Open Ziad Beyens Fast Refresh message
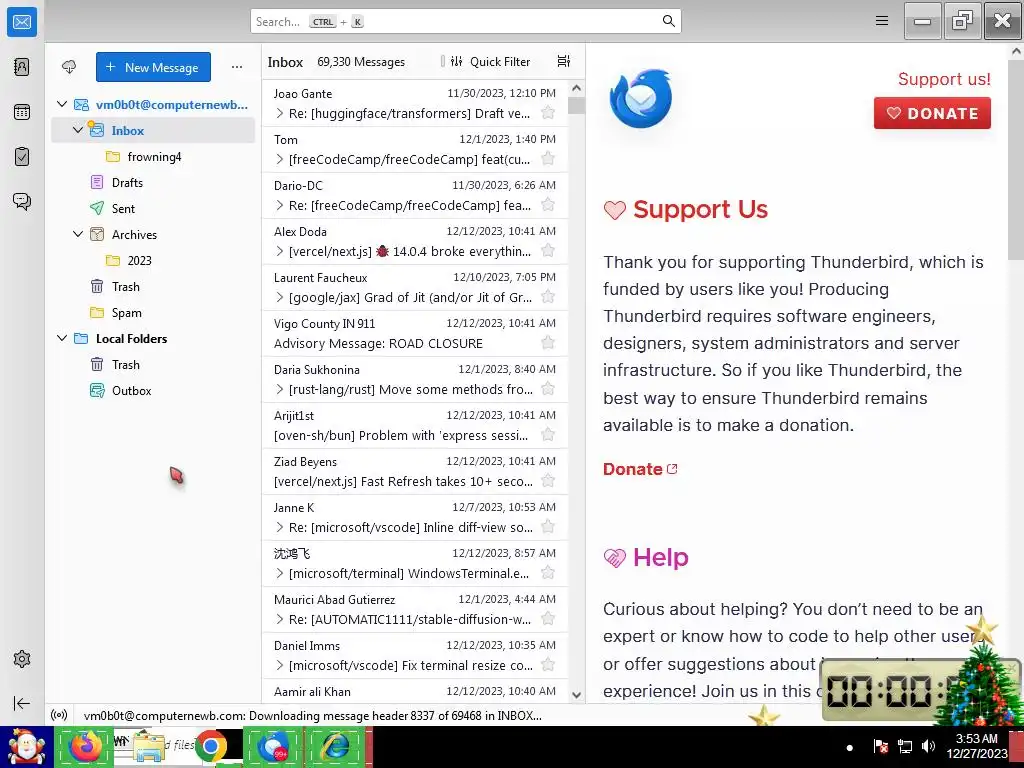This screenshot has height=768, width=1024. click(415, 472)
